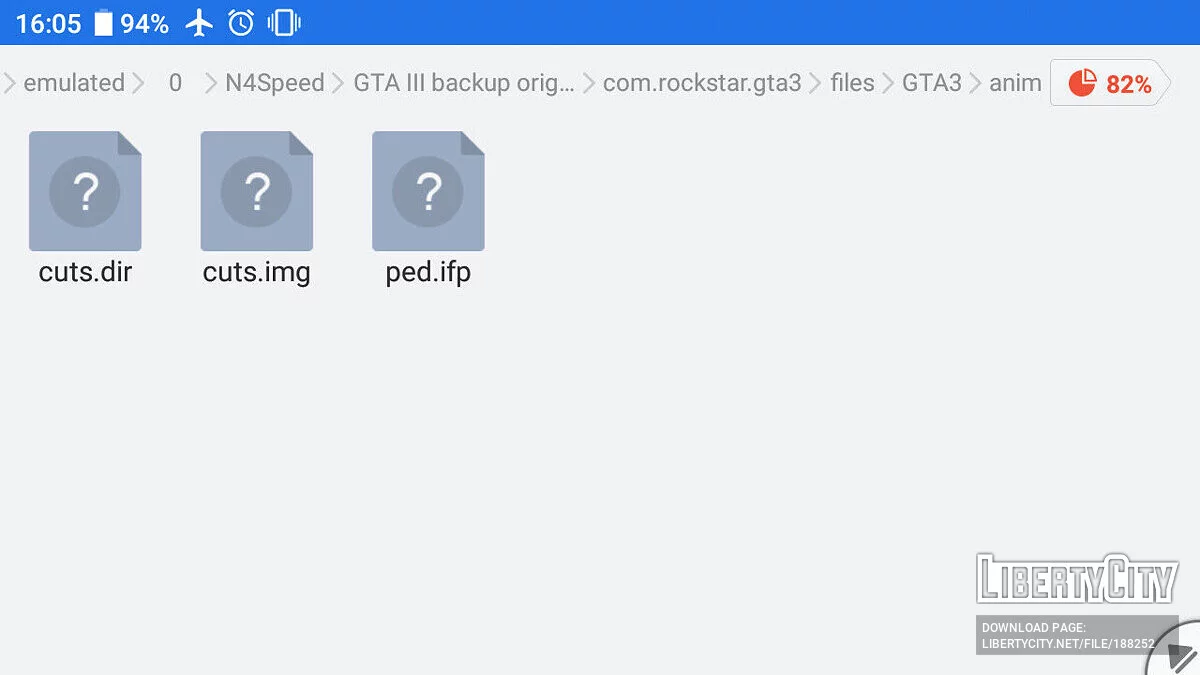This screenshot has width=1200, height=675.
Task: Tap the vibrate mode status icon
Action: (x=284, y=23)
